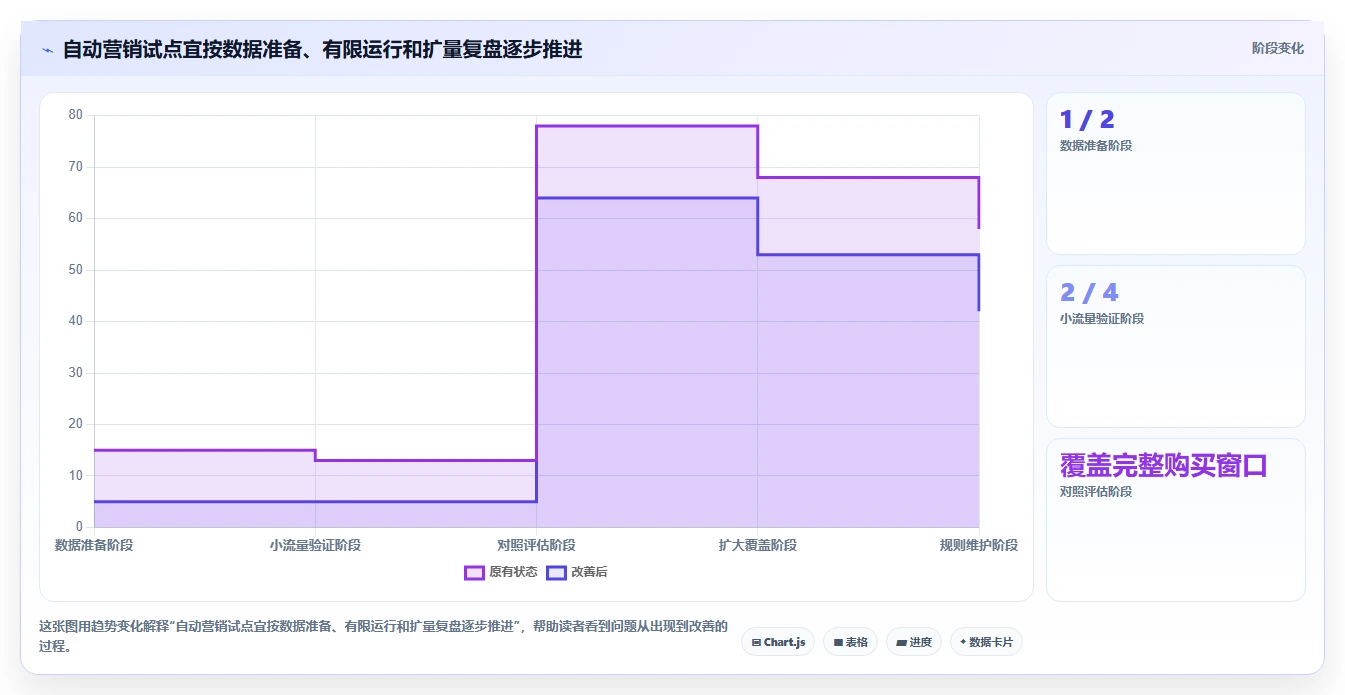This screenshot has height=695, width=1345.
Task: Click the 对照评估阶段 caption in third card
Action: (x=1096, y=492)
